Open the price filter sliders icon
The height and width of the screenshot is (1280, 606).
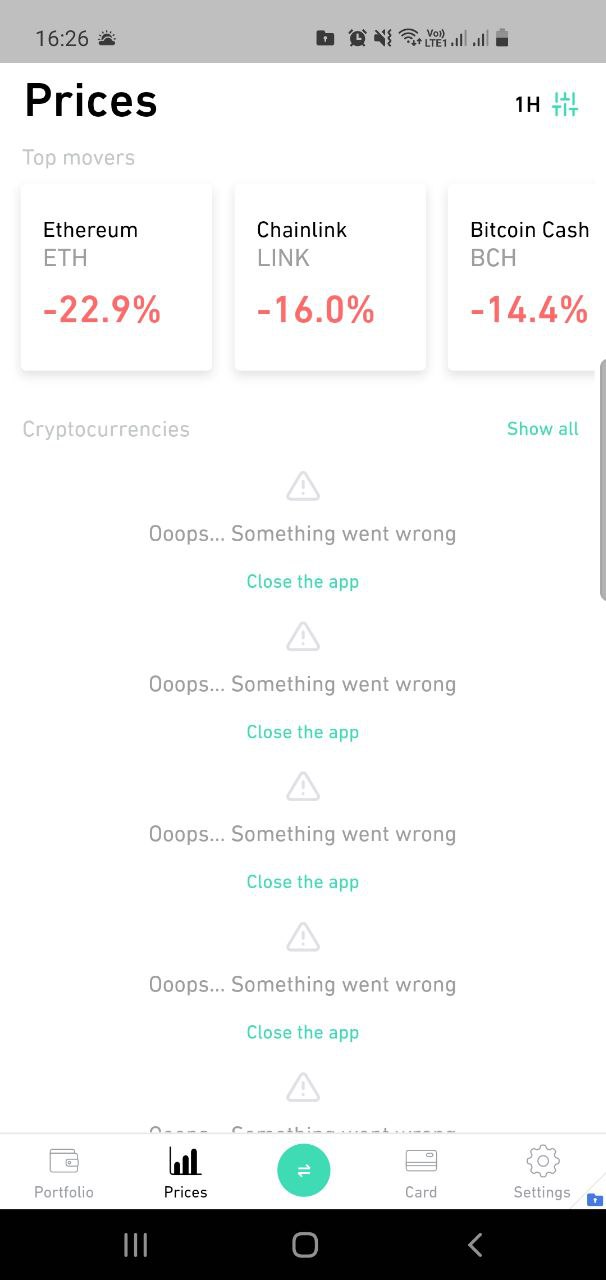(565, 104)
